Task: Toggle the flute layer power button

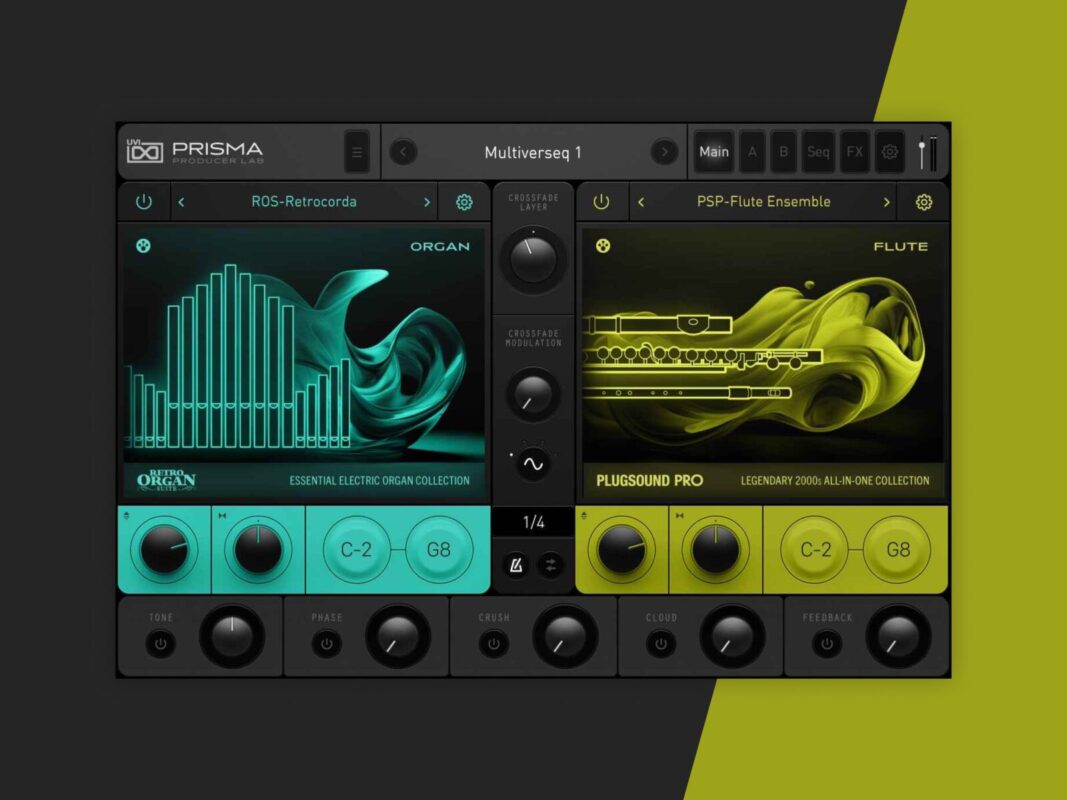Action: [x=601, y=202]
